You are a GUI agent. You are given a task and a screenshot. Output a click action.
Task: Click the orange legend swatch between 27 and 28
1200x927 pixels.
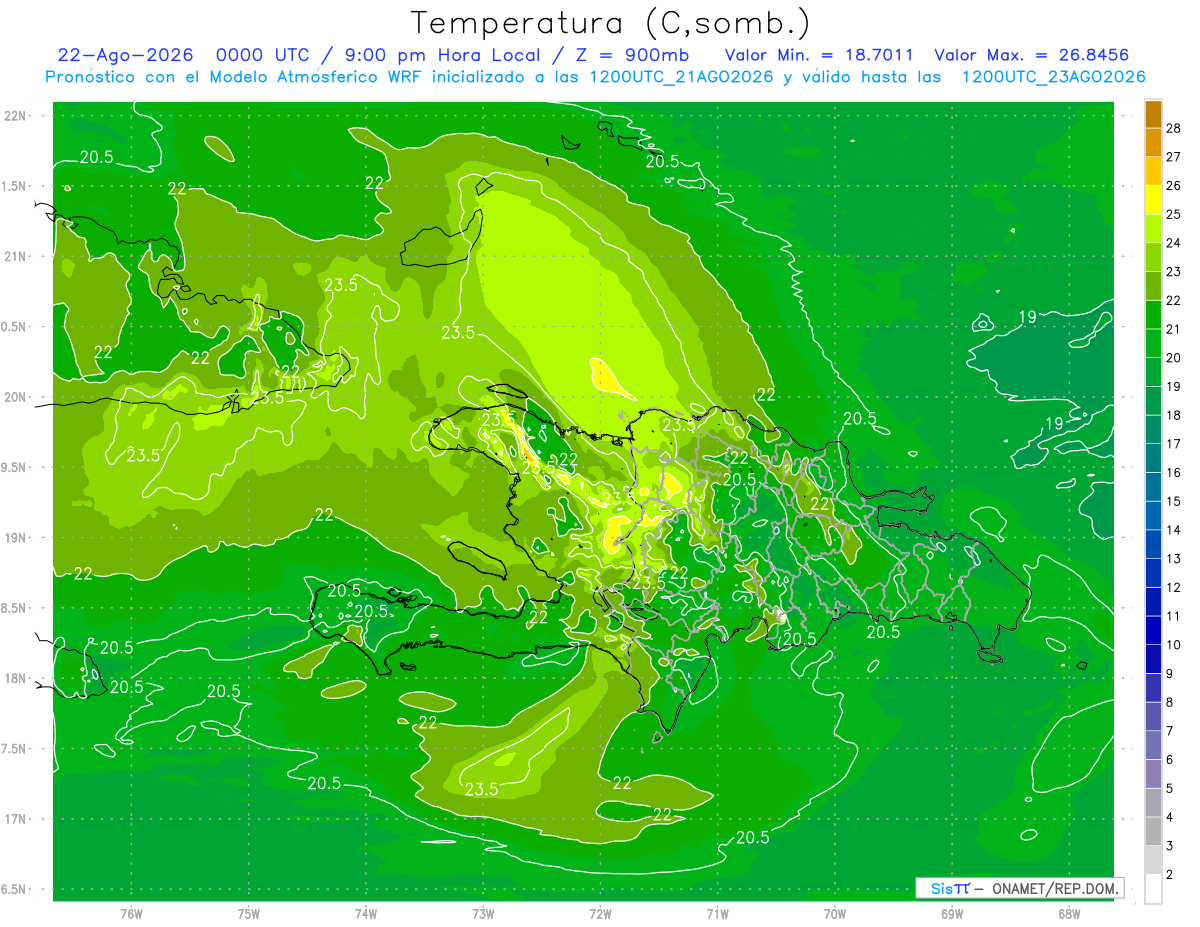coord(1153,142)
